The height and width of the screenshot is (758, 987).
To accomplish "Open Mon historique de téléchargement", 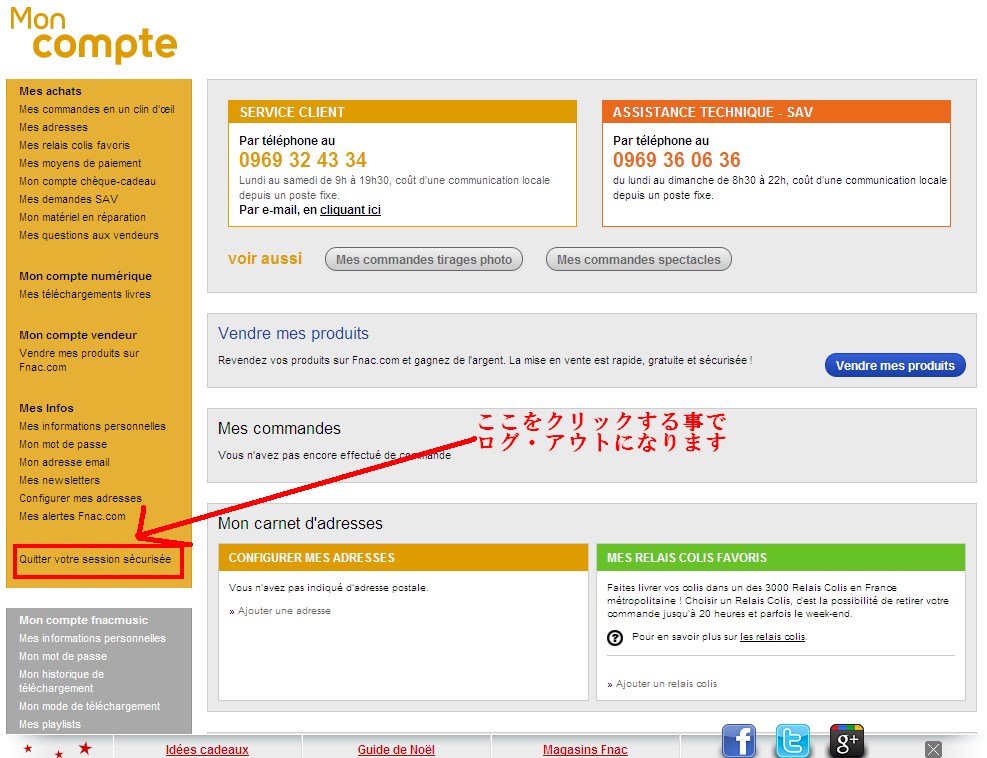I will pos(62,681).
